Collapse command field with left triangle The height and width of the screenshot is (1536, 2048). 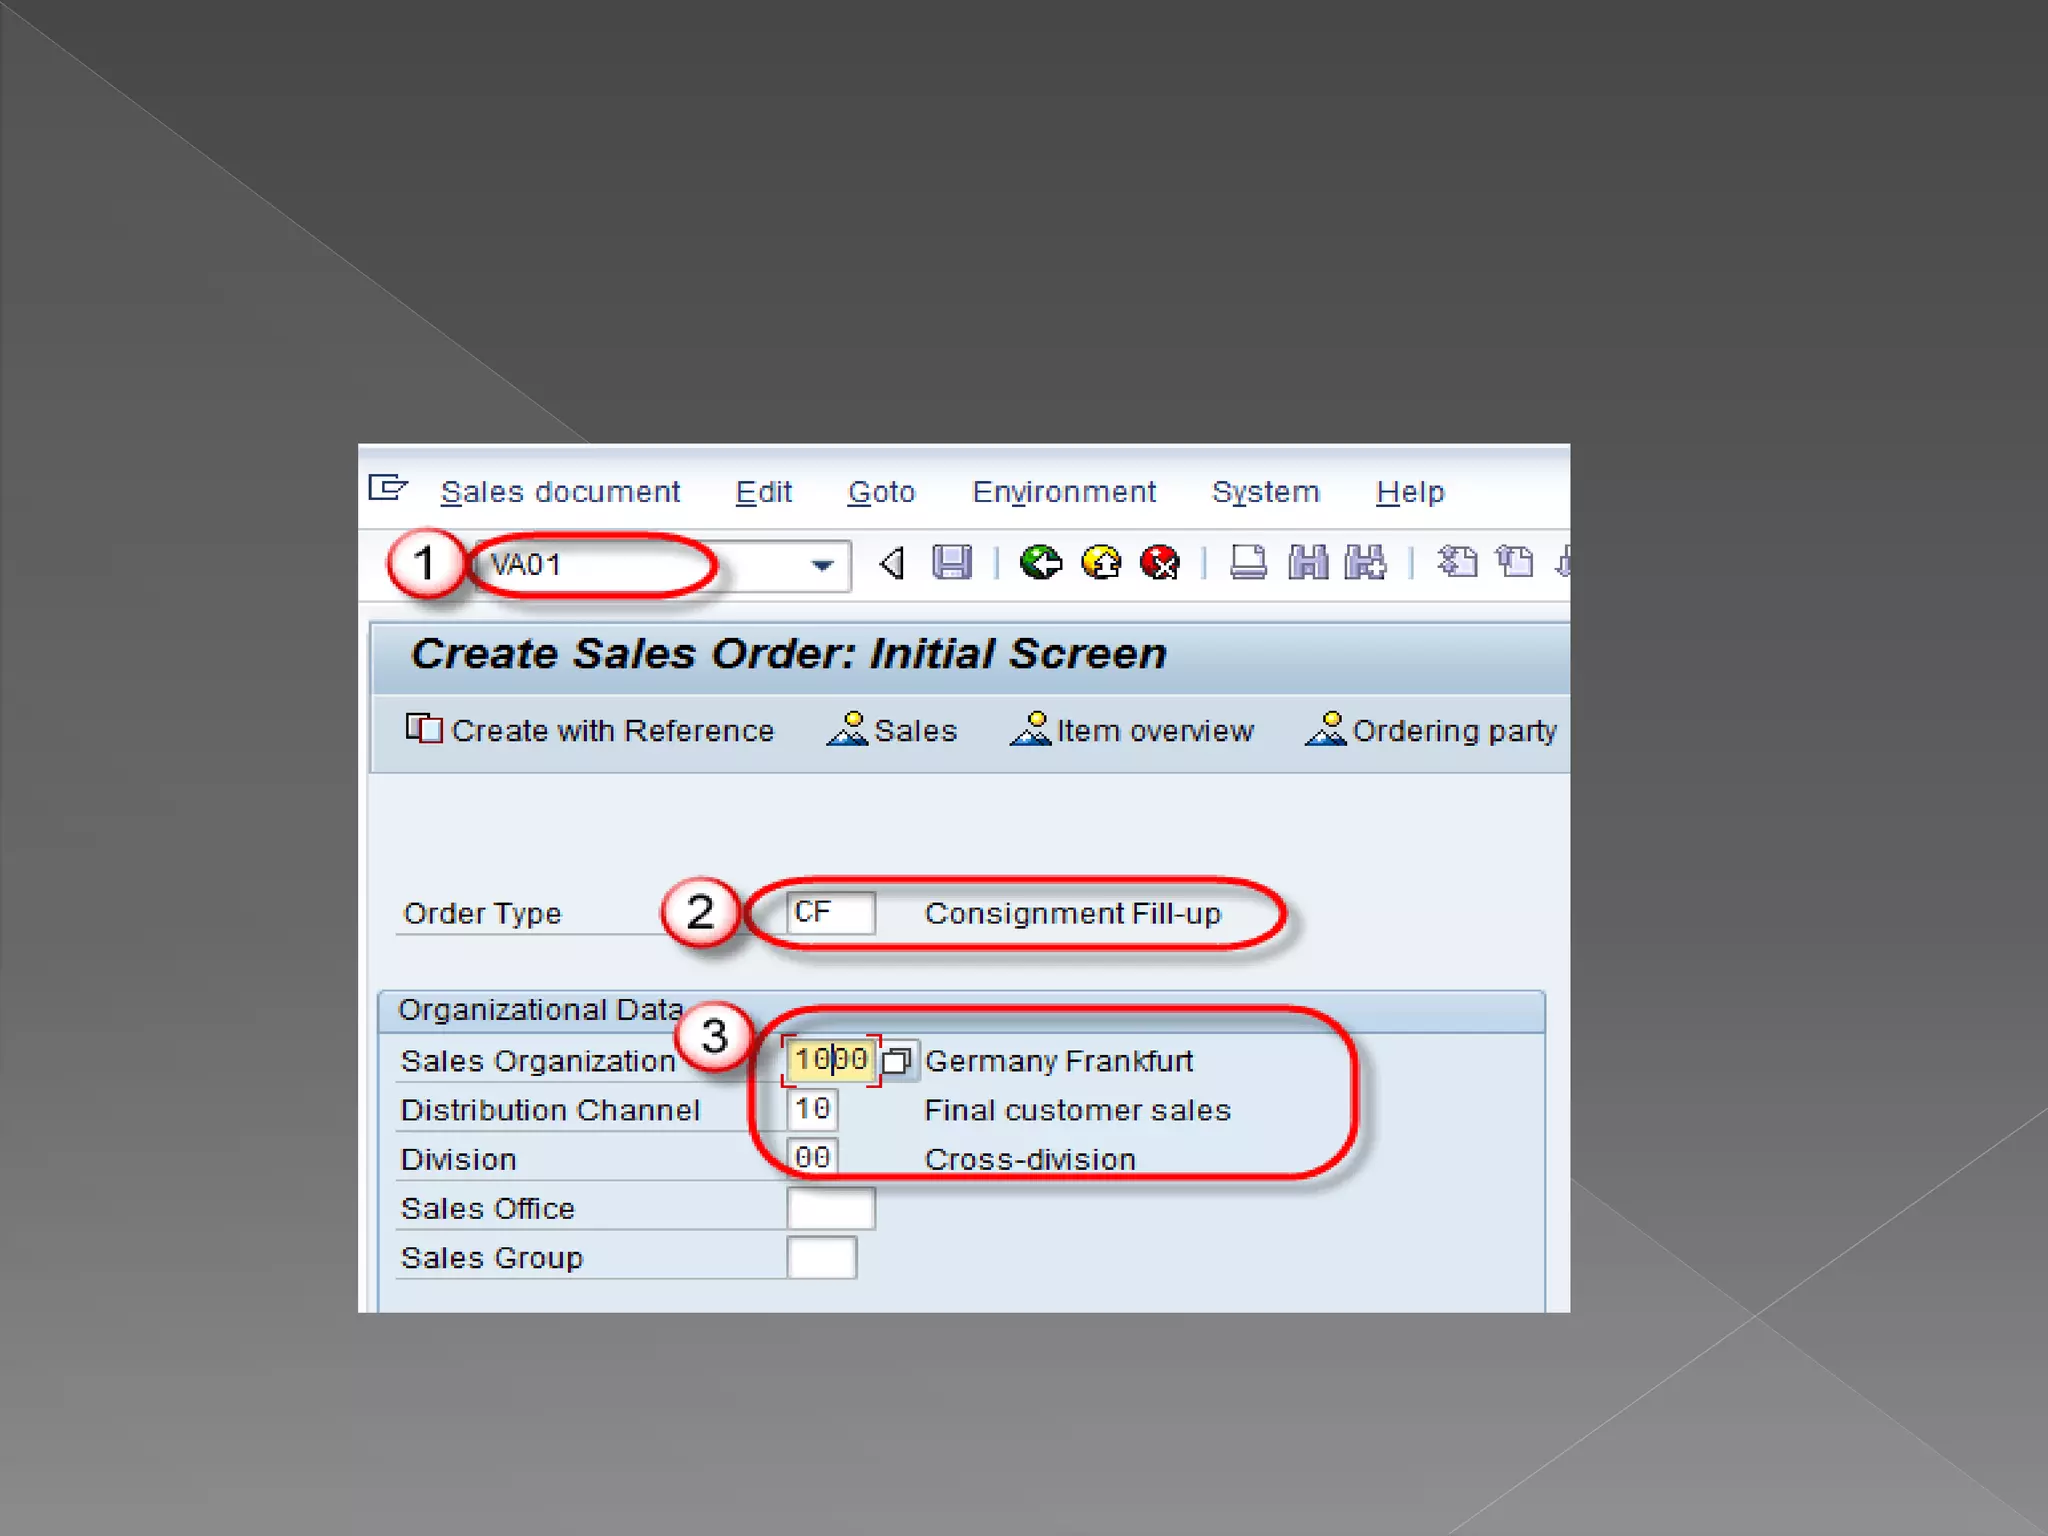[892, 564]
